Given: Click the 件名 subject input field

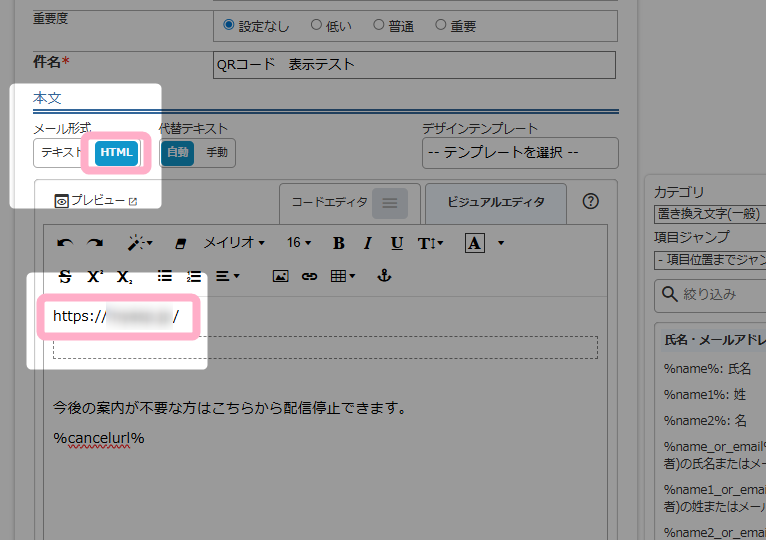Looking at the screenshot, I should [415, 65].
